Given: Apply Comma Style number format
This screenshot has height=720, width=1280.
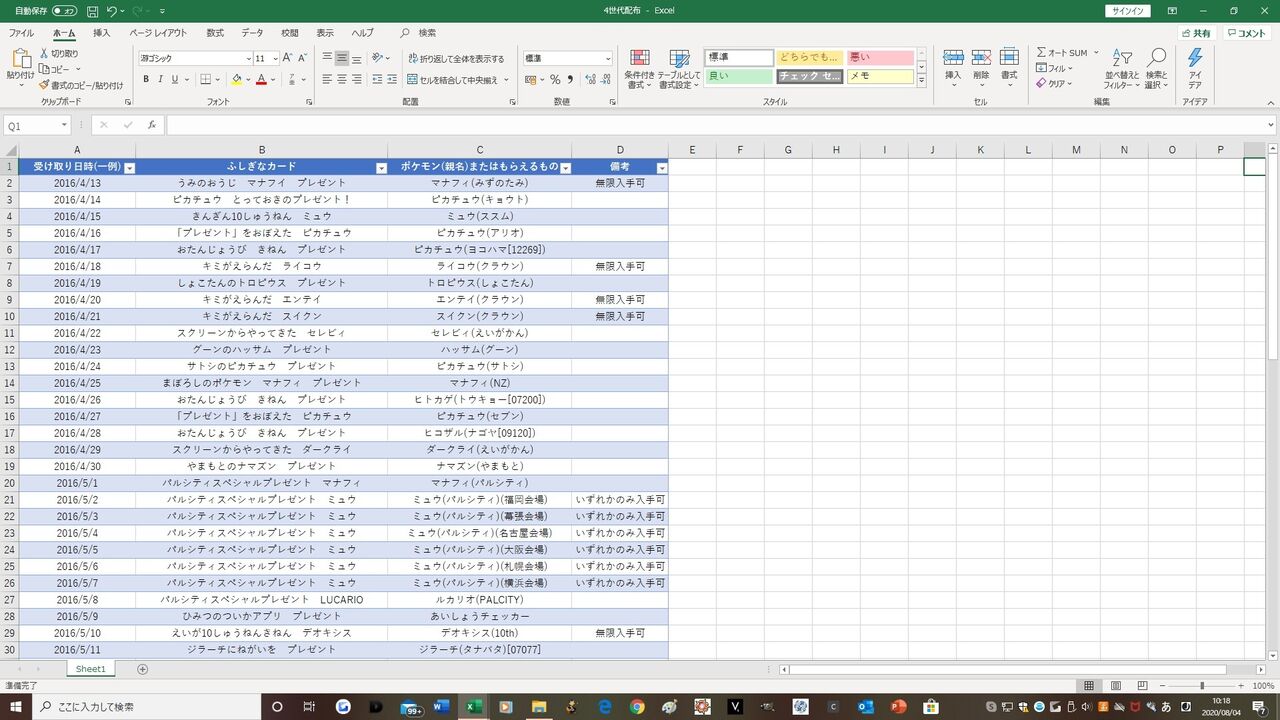Looking at the screenshot, I should click(x=570, y=80).
